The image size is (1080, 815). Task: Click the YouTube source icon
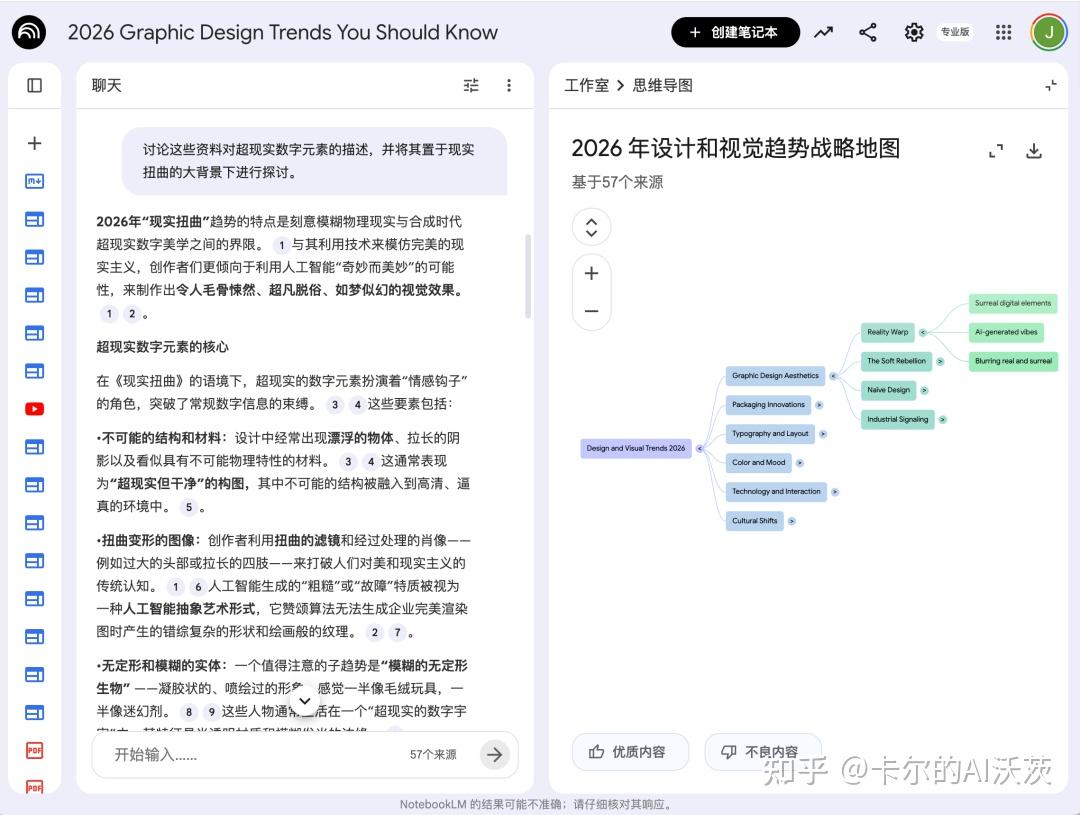(34, 409)
